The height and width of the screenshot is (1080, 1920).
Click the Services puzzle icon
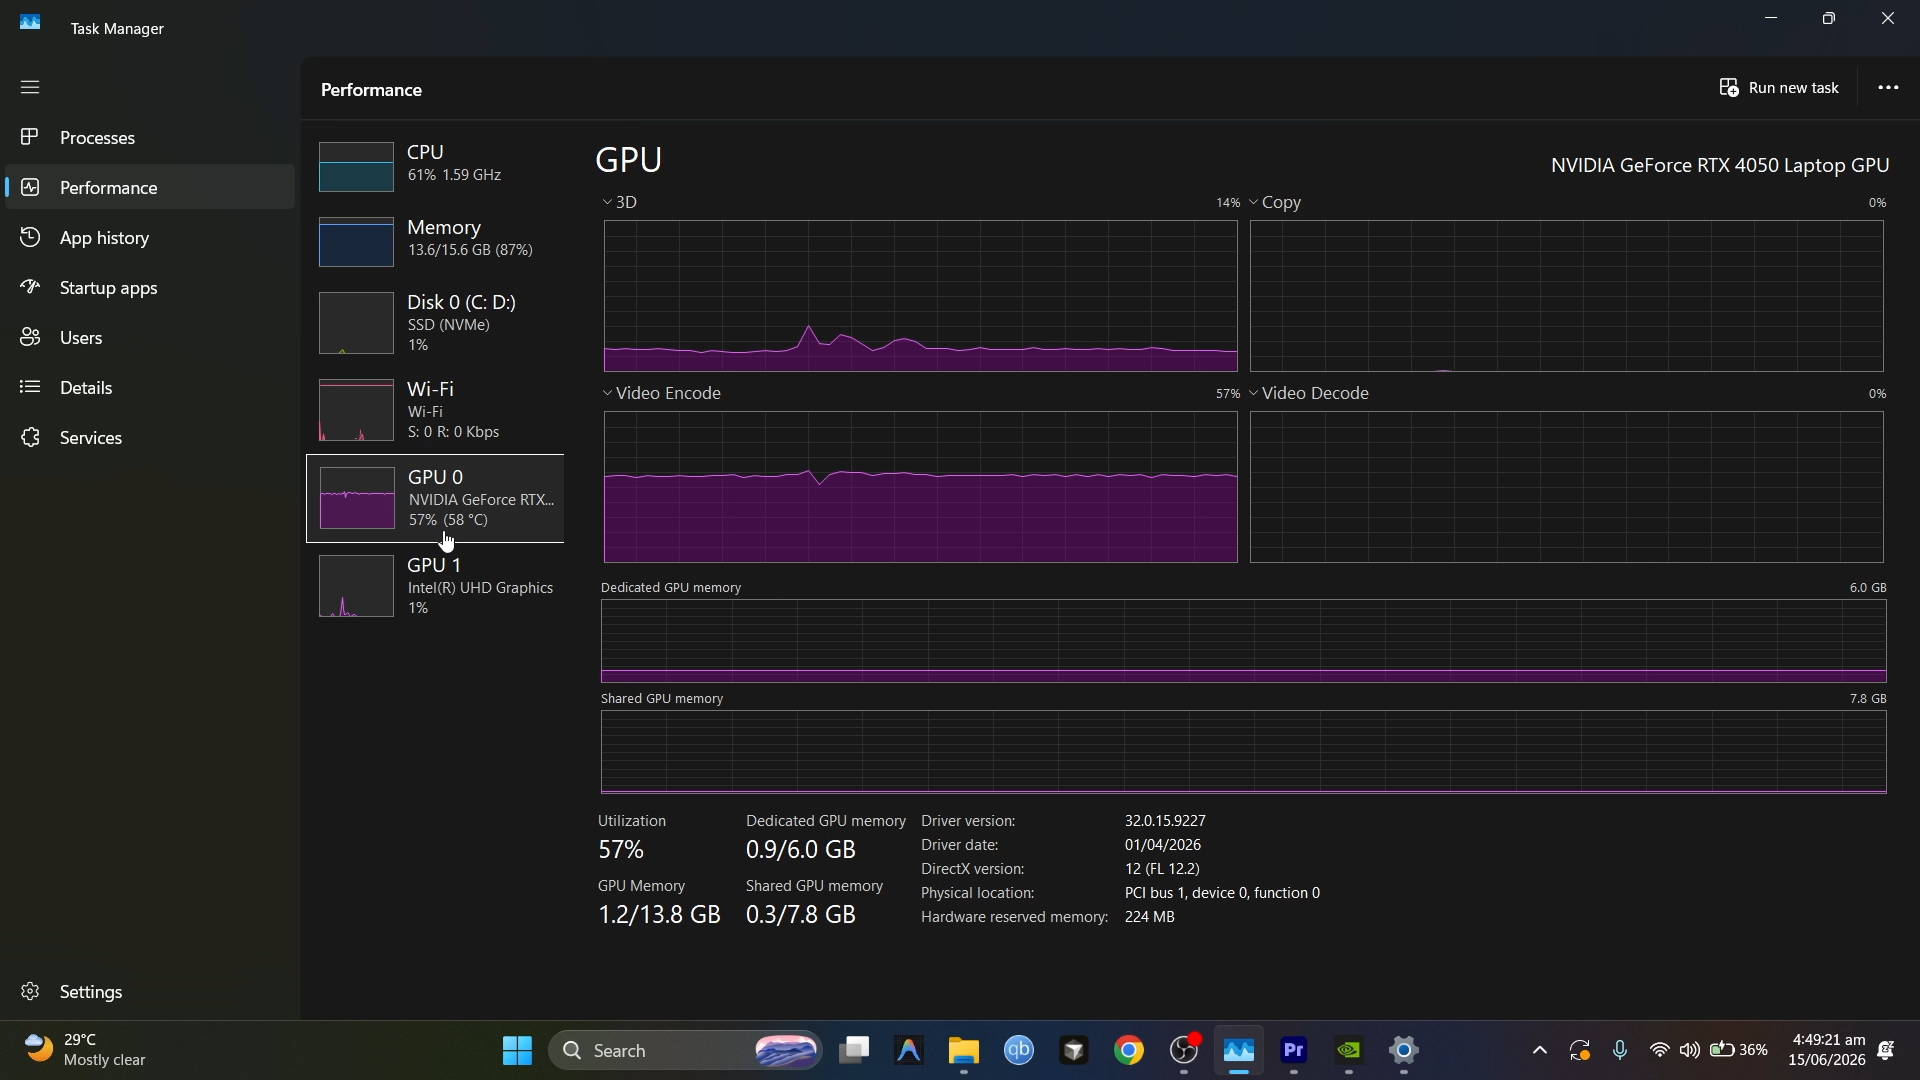click(30, 437)
